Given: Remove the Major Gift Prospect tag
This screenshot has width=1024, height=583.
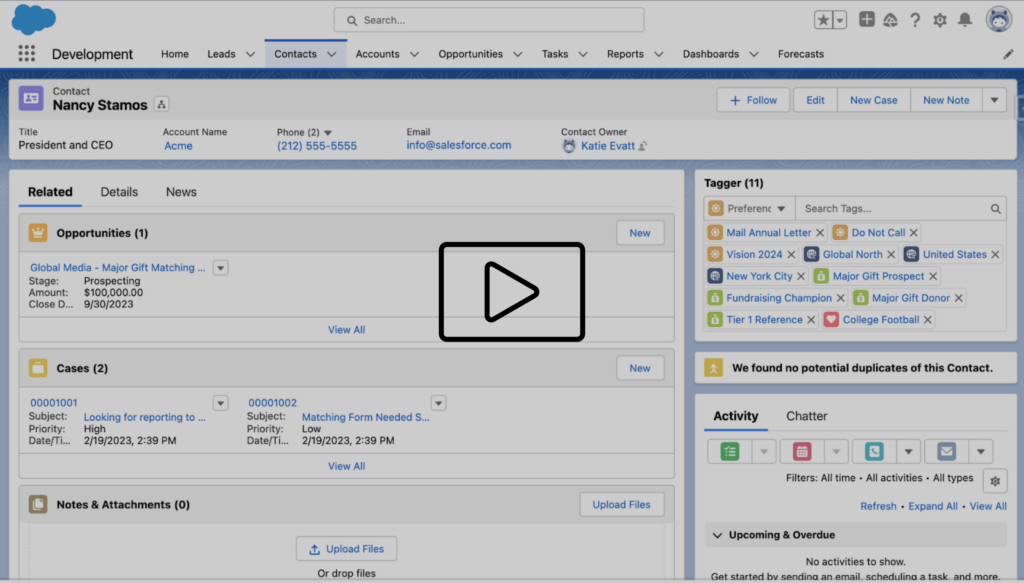Looking at the screenshot, I should coord(933,276).
